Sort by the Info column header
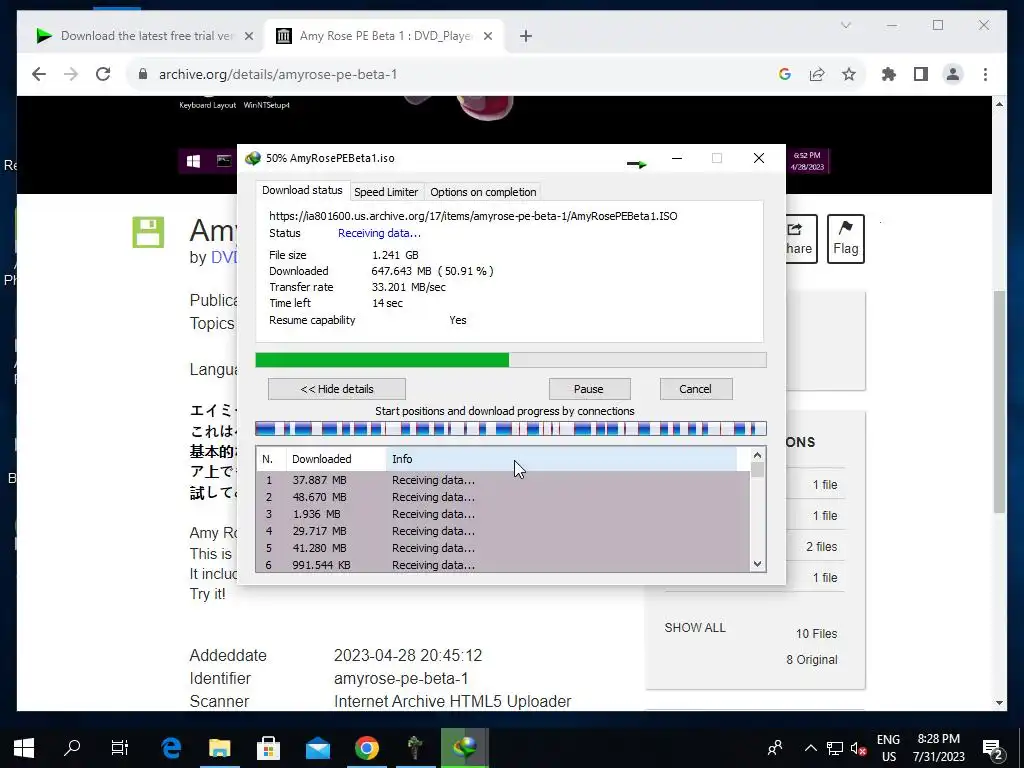 coord(561,459)
